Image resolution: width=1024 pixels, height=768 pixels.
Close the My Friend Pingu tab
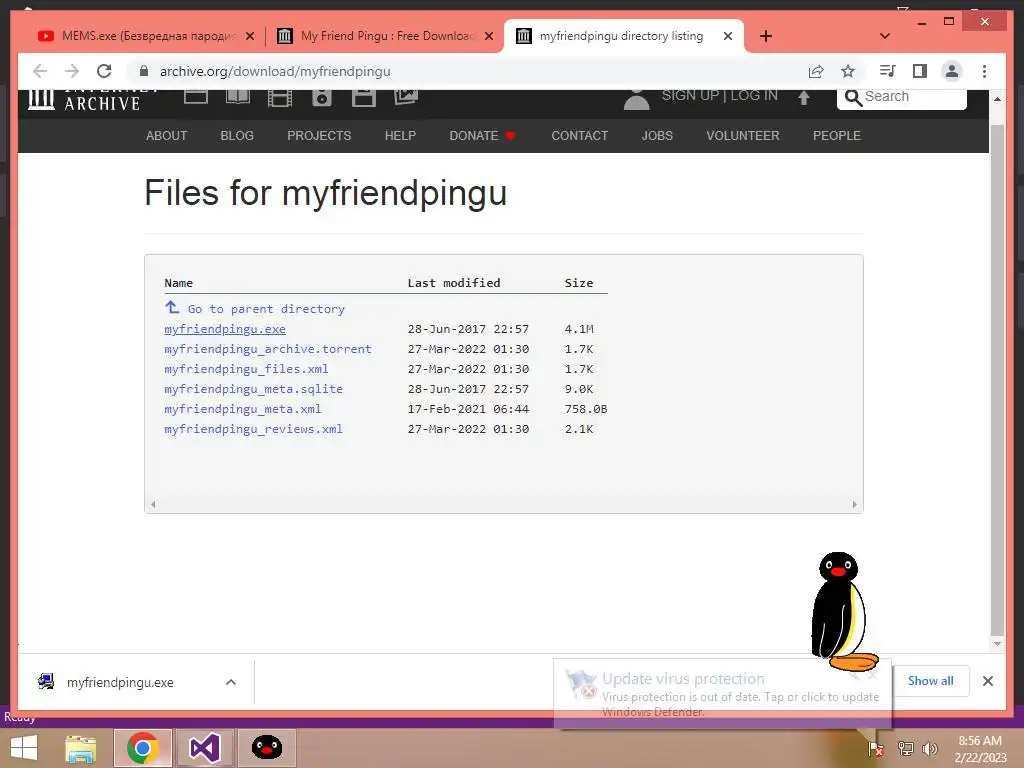(488, 36)
